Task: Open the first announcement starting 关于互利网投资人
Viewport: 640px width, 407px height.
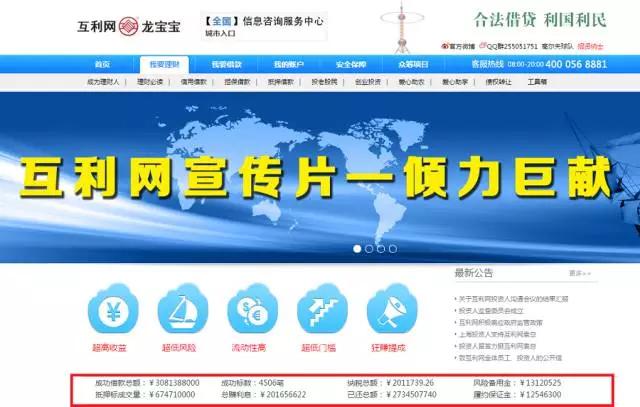Action: click(513, 299)
